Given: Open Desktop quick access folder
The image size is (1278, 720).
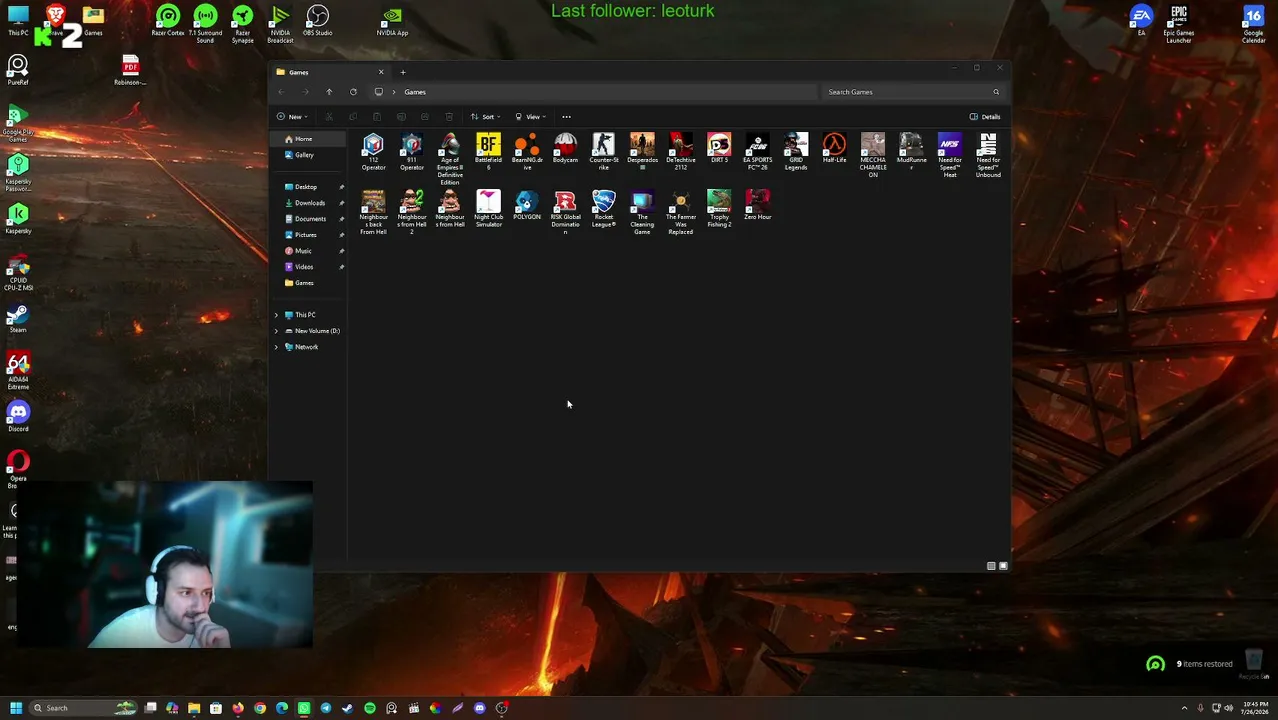Looking at the screenshot, I should (308, 187).
